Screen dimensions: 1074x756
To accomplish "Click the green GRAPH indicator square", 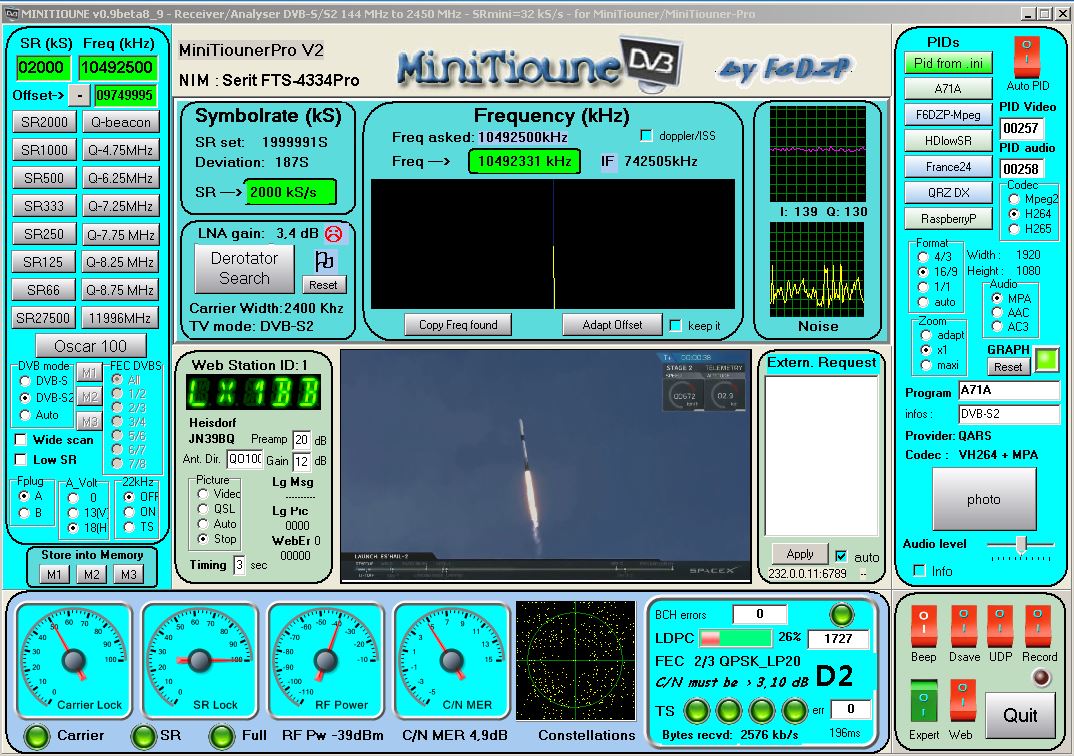I will point(1046,359).
